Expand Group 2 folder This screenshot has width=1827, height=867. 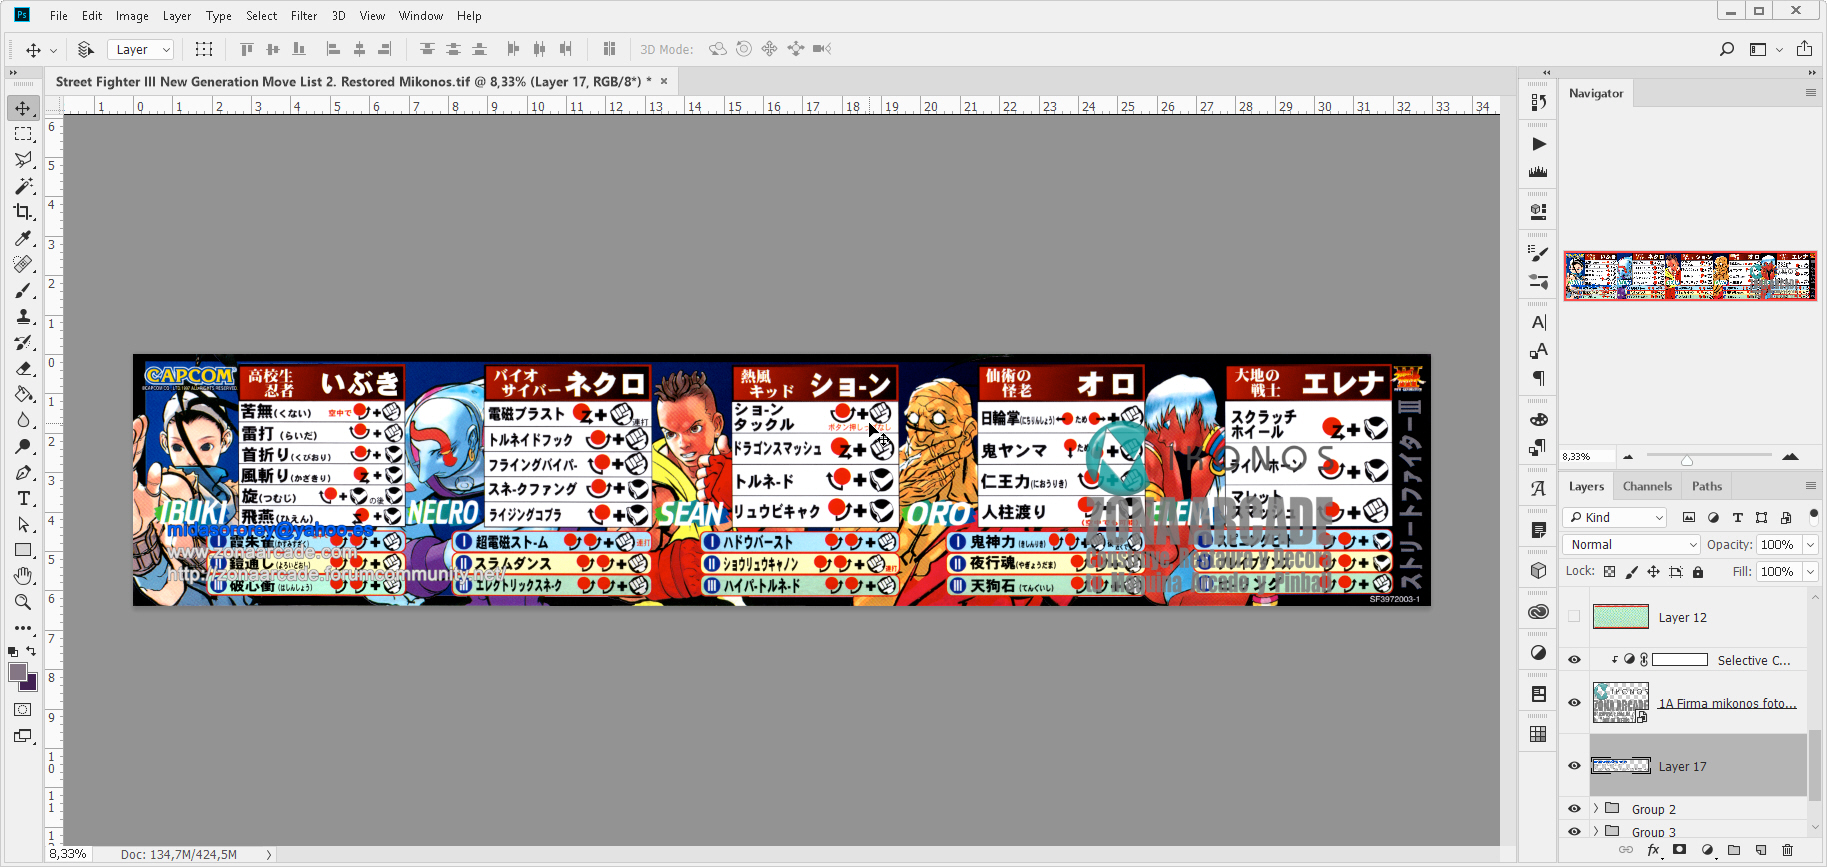click(x=1596, y=809)
